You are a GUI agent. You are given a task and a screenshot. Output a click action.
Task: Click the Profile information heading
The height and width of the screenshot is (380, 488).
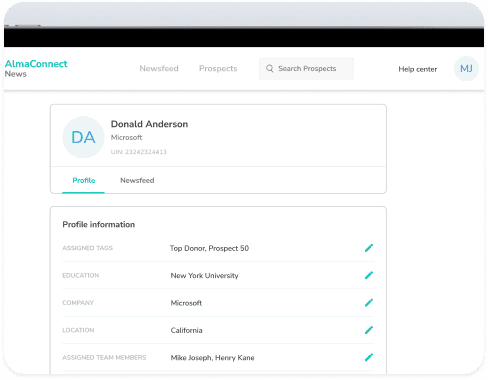[x=99, y=224]
